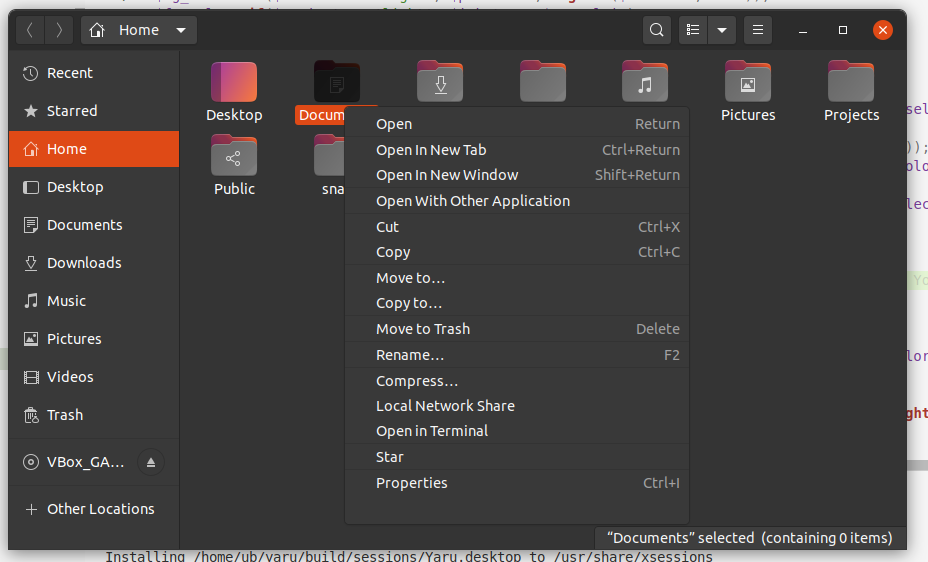
Task: Select Home in the sidebar
Action: click(94, 149)
